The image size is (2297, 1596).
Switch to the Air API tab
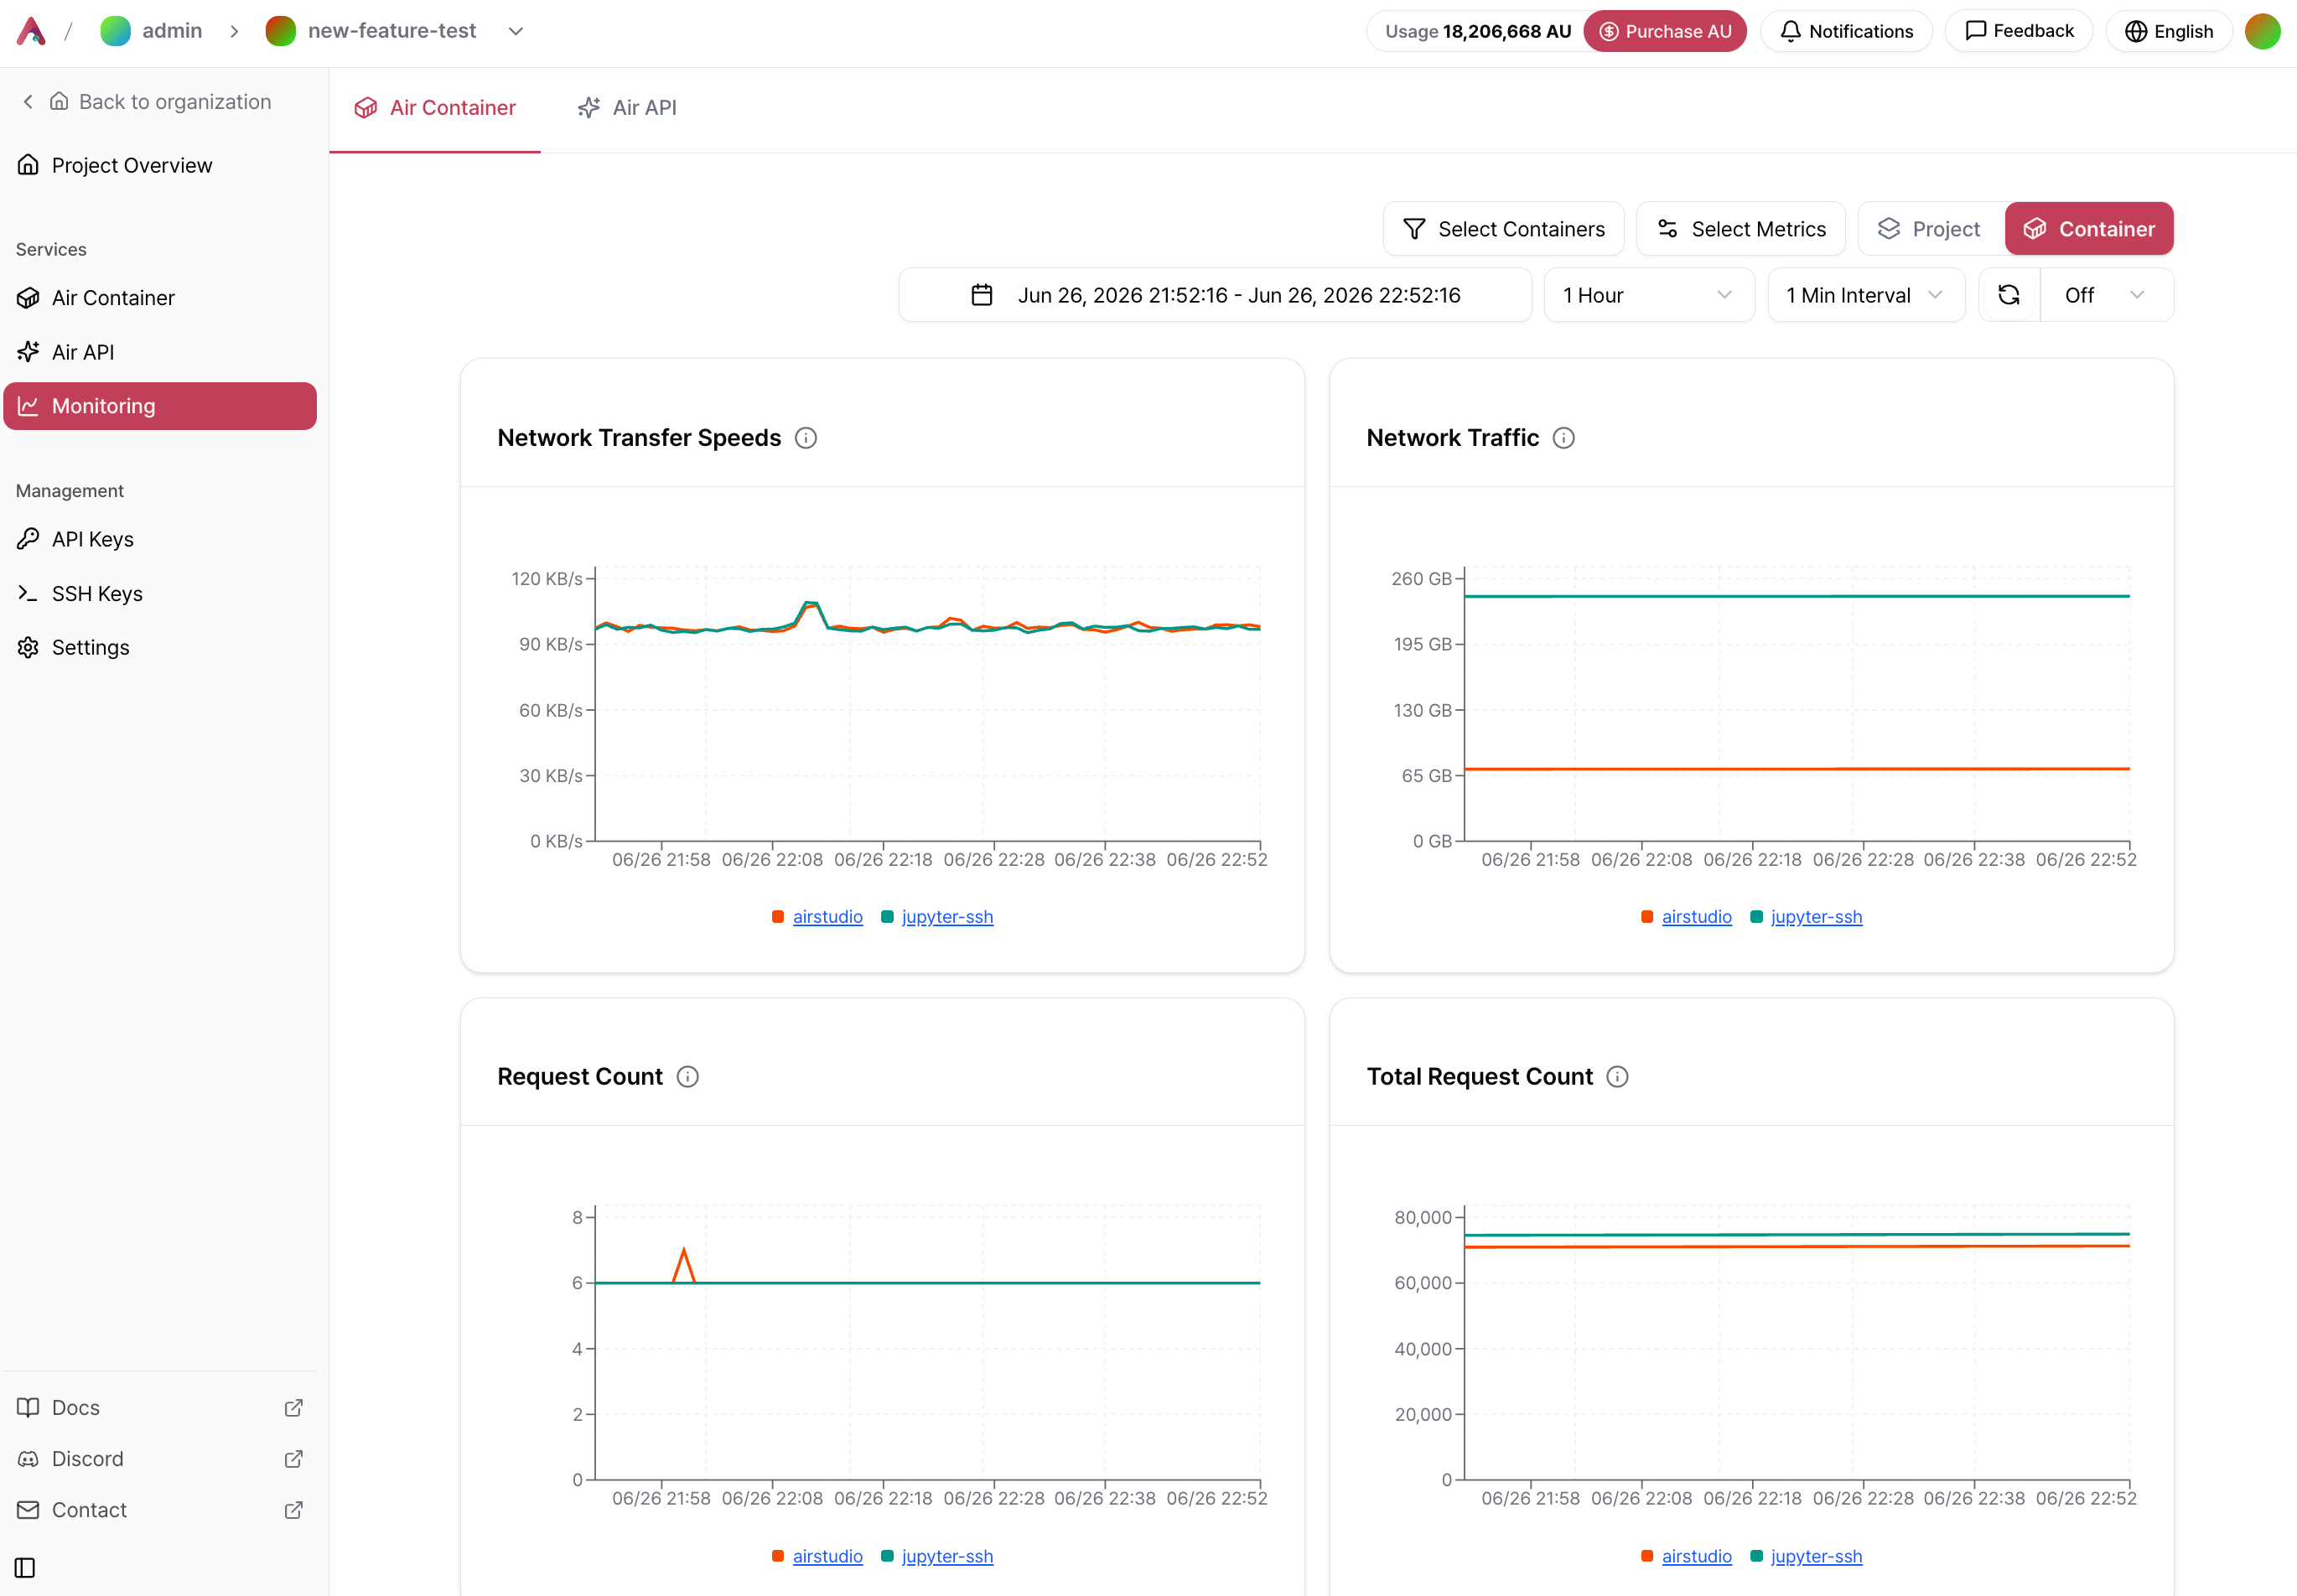628,108
